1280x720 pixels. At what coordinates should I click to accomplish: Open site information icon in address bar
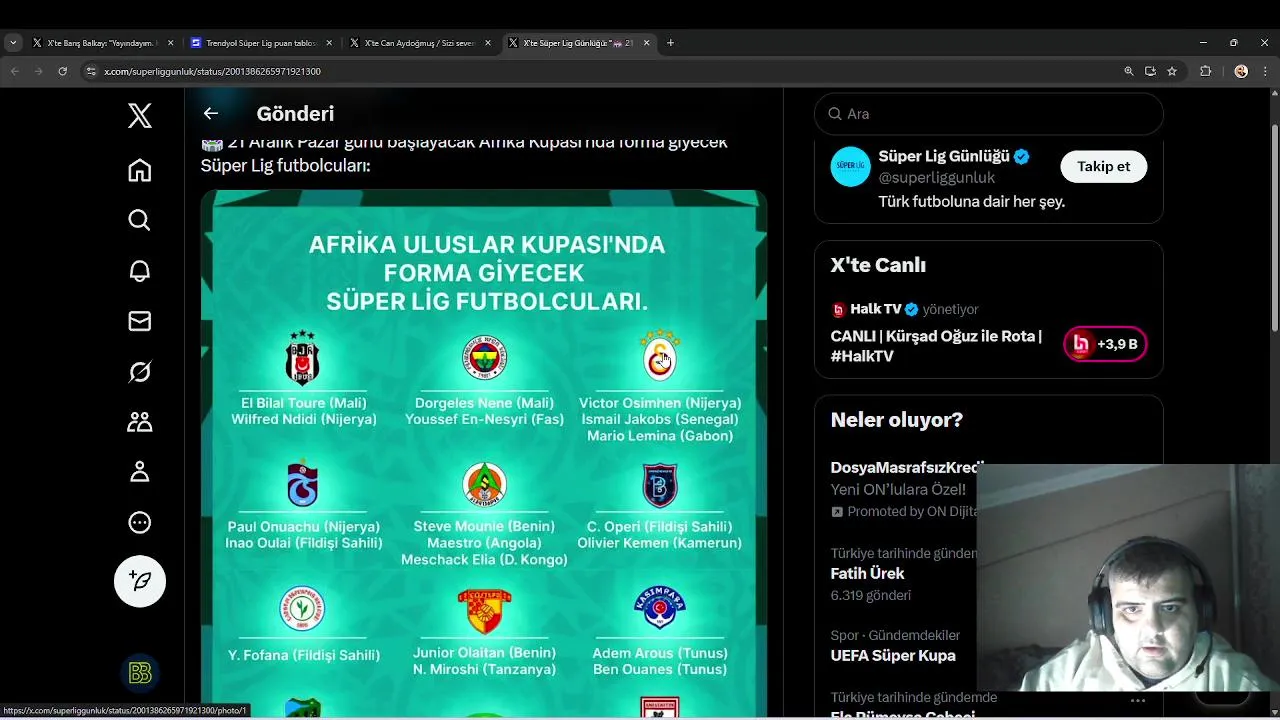coord(91,71)
